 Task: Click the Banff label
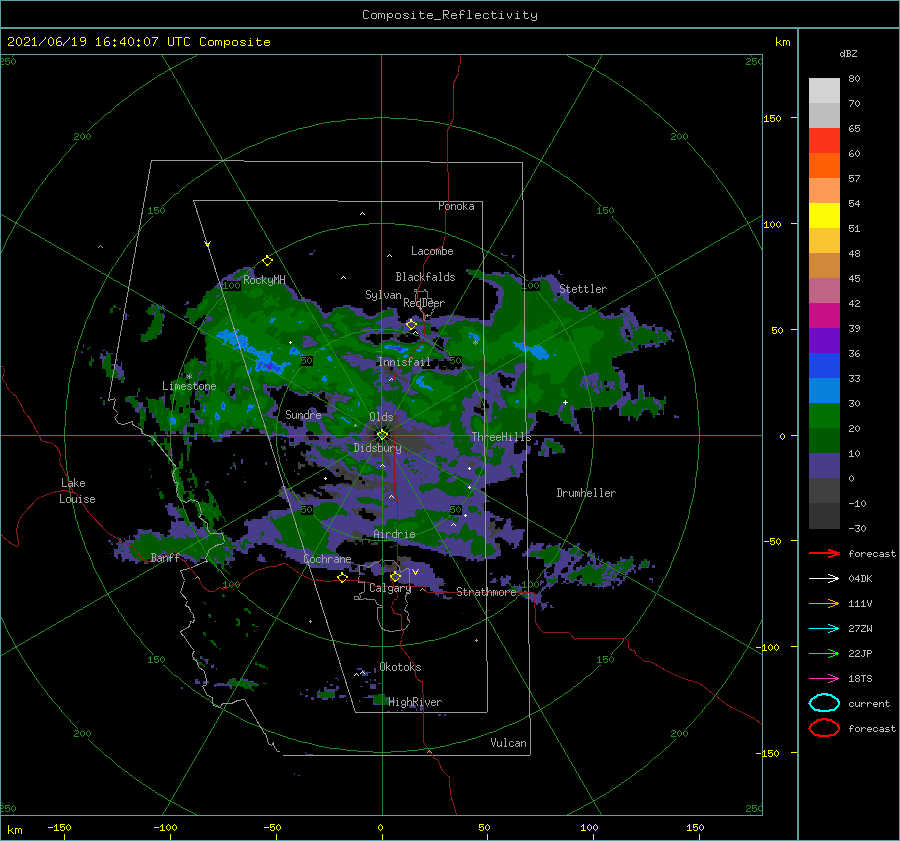165,557
